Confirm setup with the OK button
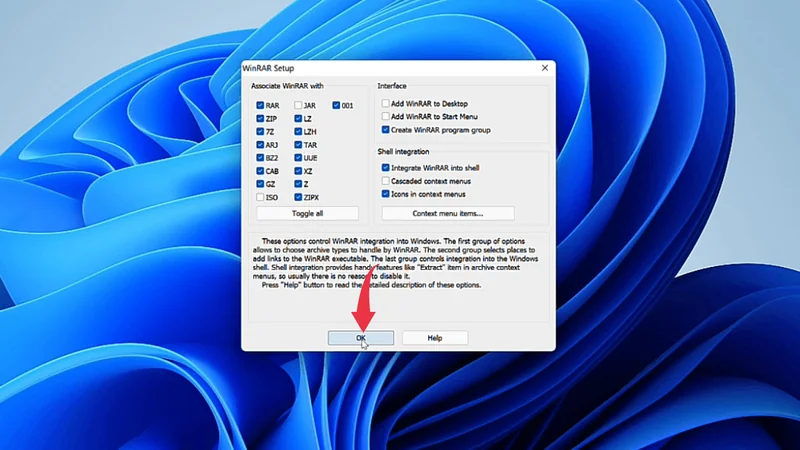Screen dimensions: 800x450 (x=361, y=338)
